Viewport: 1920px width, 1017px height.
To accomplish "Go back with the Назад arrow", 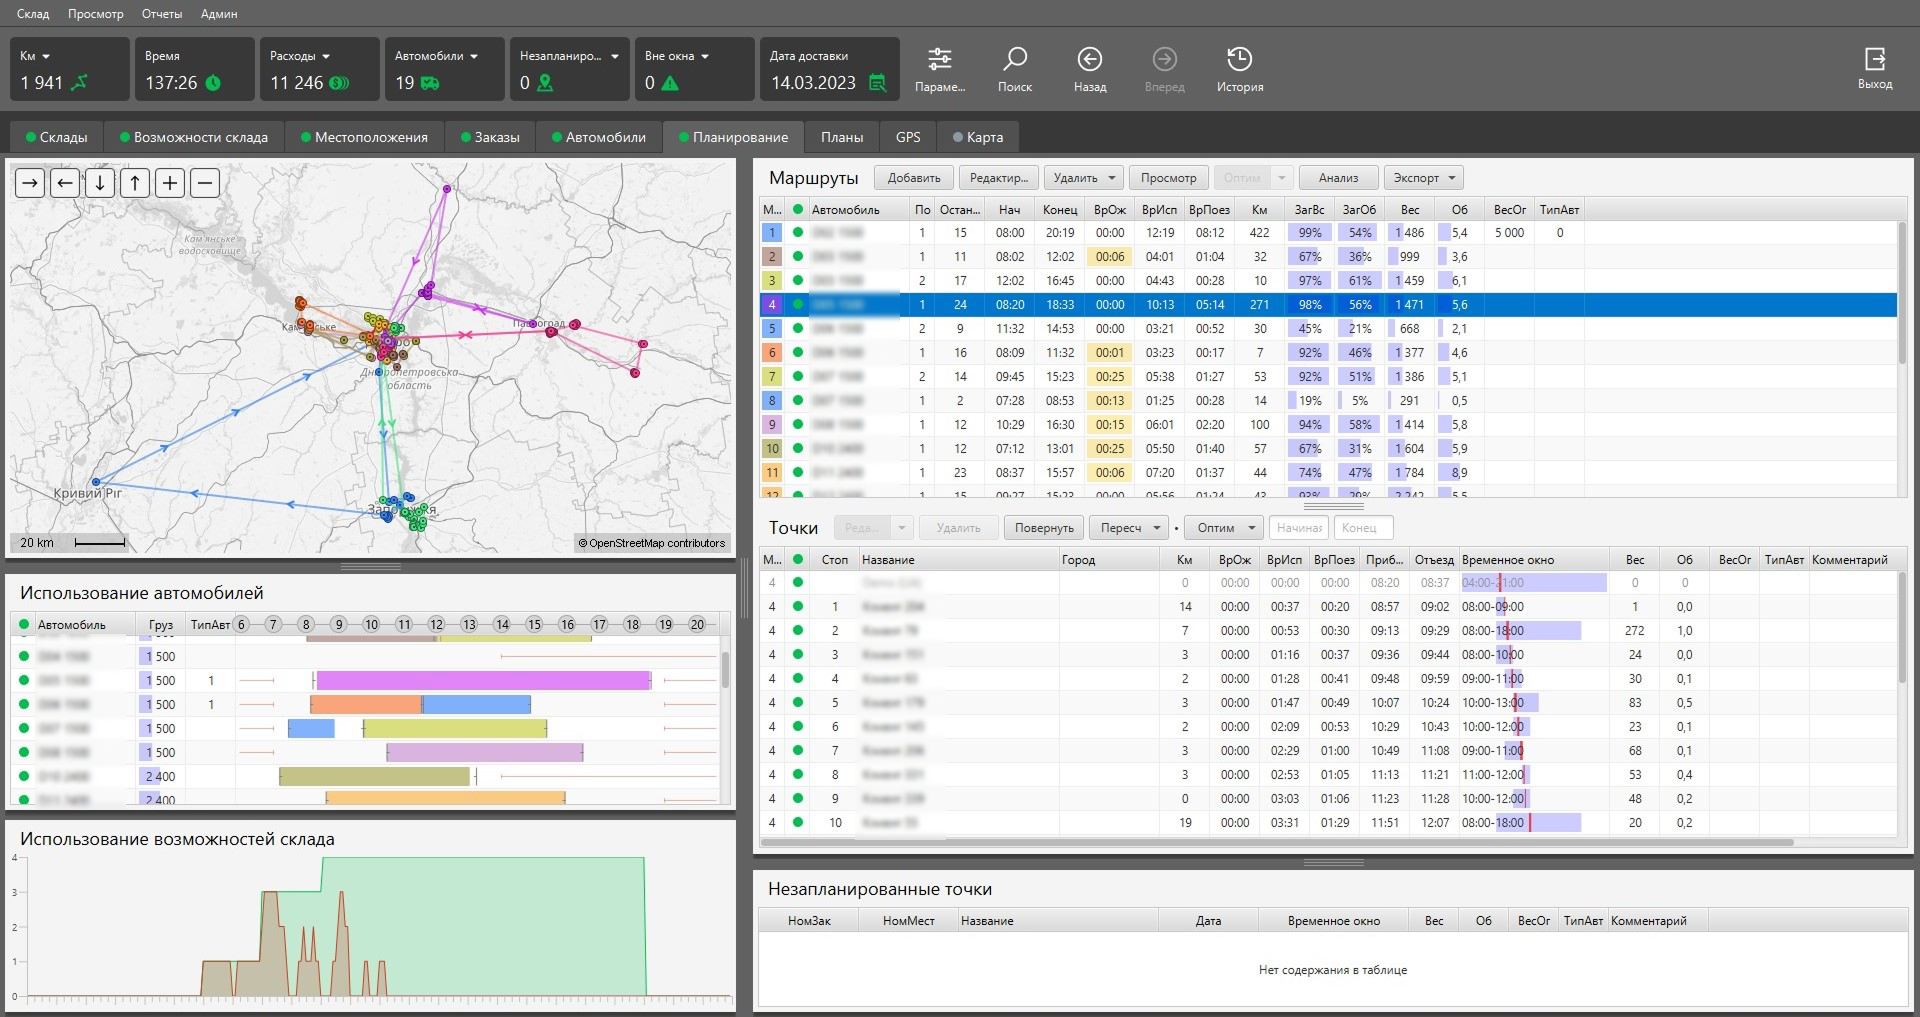I will click(1089, 60).
